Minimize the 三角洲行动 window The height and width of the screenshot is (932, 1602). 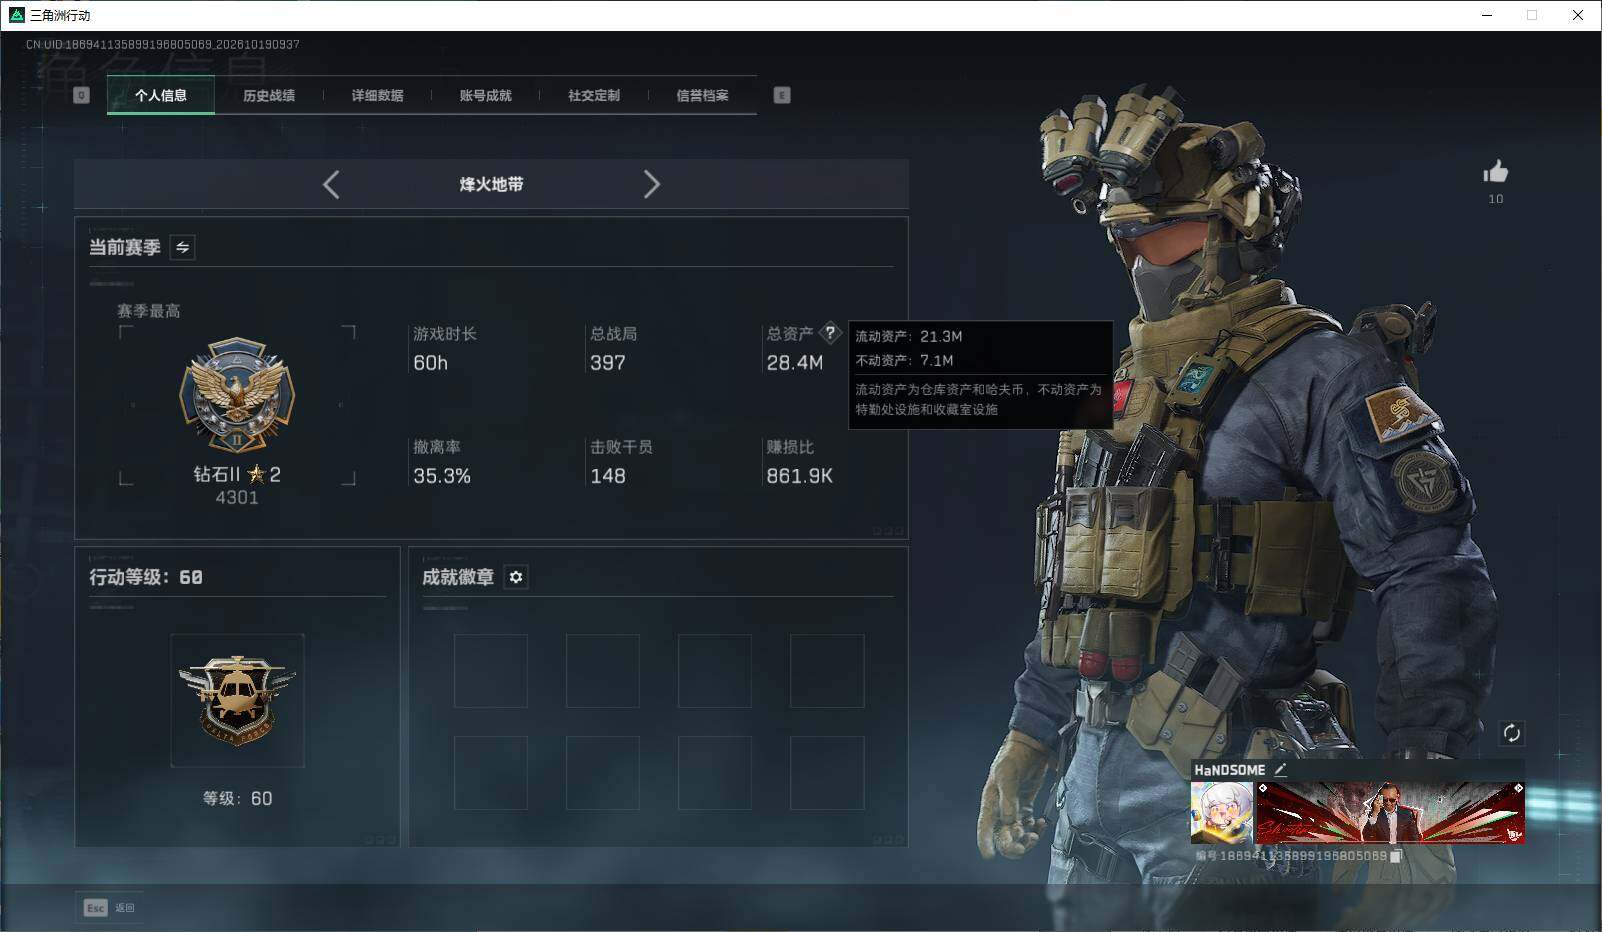[1486, 15]
